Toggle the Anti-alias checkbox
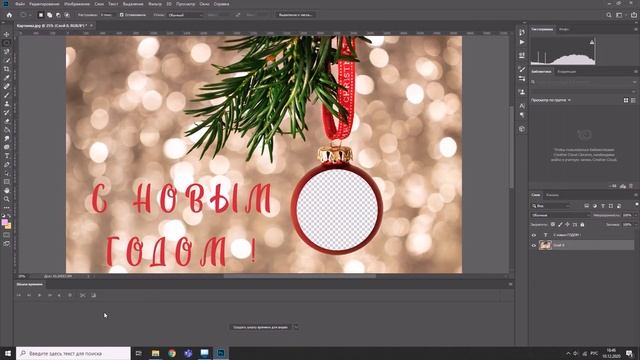 [x=121, y=15]
